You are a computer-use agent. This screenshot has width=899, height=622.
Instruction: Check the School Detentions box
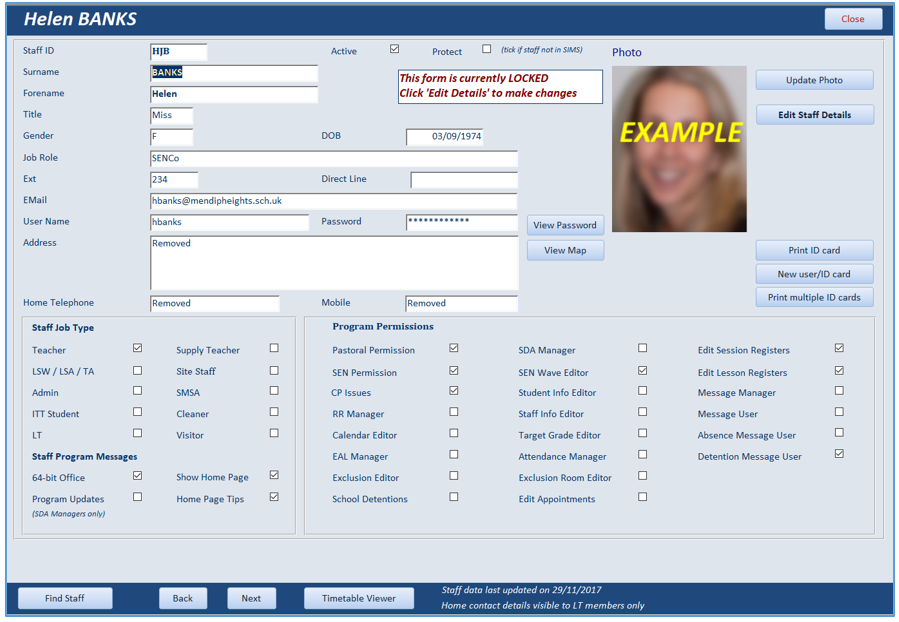point(454,497)
